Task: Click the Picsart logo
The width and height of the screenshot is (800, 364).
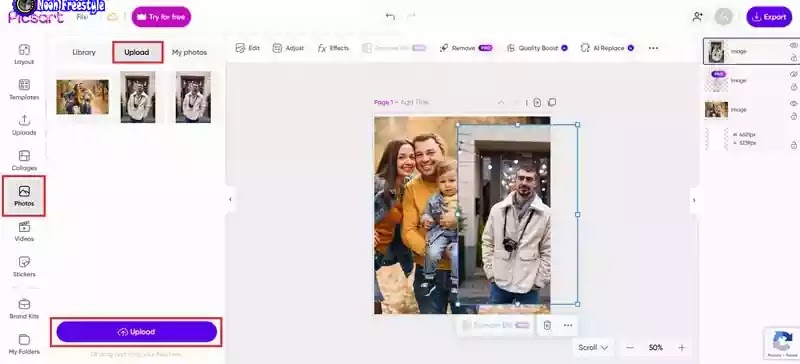Action: click(x=36, y=17)
